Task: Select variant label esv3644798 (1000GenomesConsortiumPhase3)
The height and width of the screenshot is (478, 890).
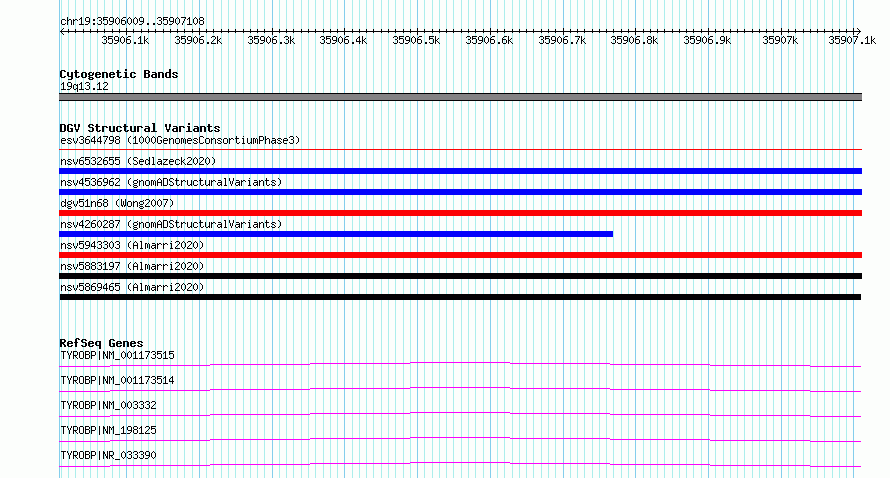Action: (x=180, y=140)
